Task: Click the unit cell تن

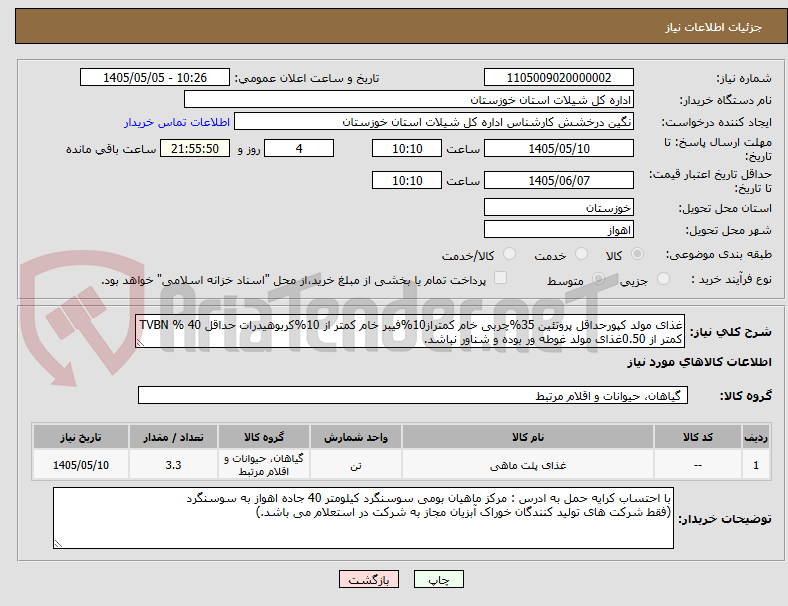Action: tap(356, 465)
